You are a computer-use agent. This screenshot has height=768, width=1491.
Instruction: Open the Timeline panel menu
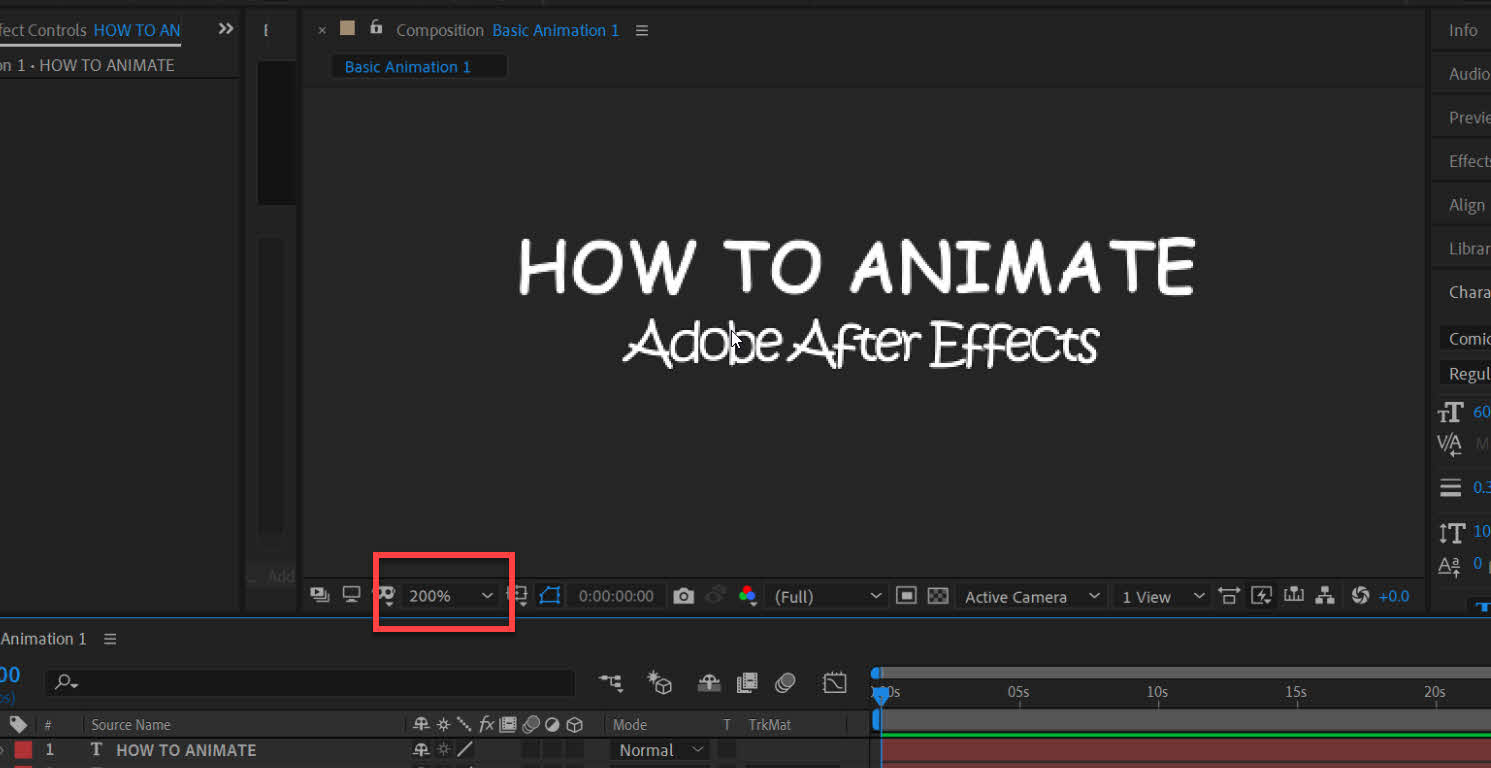tap(111, 639)
